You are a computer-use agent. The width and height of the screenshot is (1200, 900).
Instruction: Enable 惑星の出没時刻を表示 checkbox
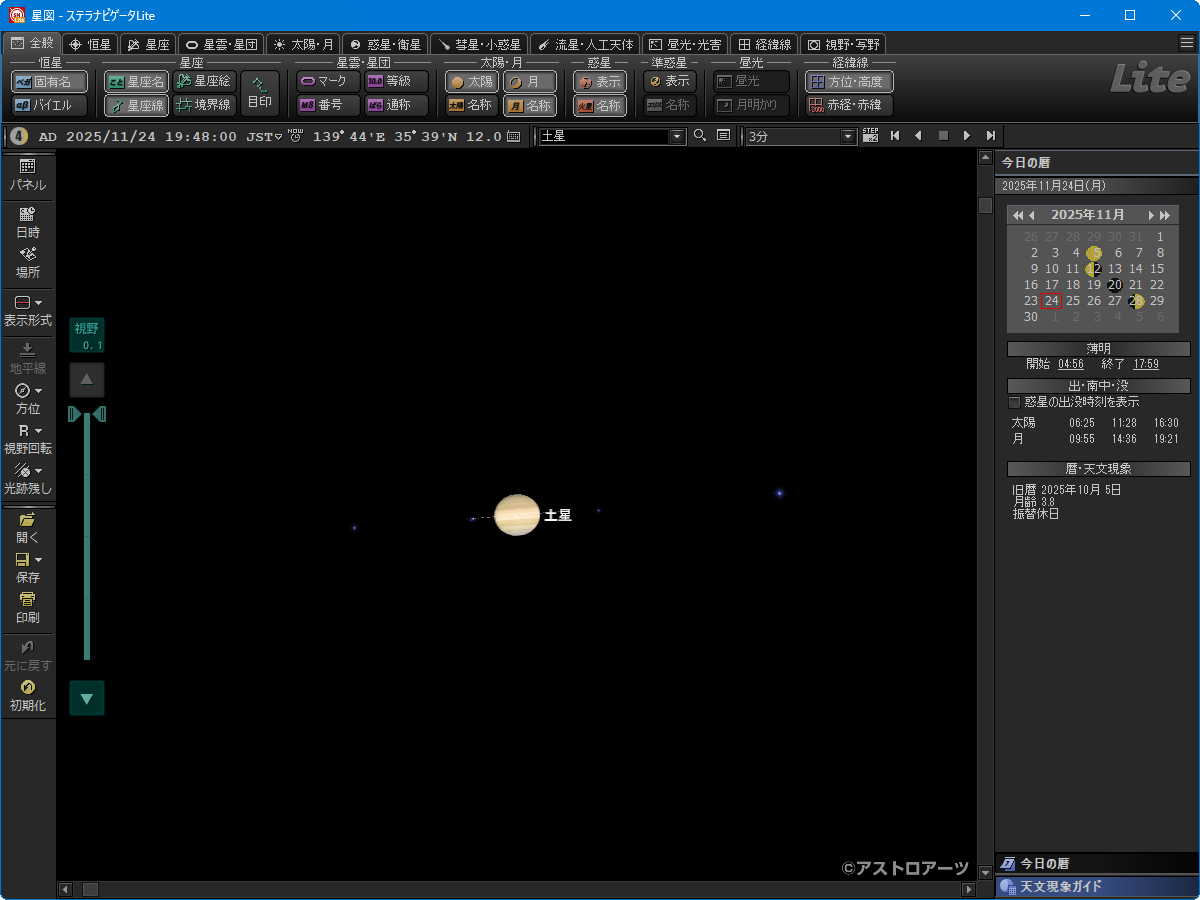click(x=1014, y=402)
